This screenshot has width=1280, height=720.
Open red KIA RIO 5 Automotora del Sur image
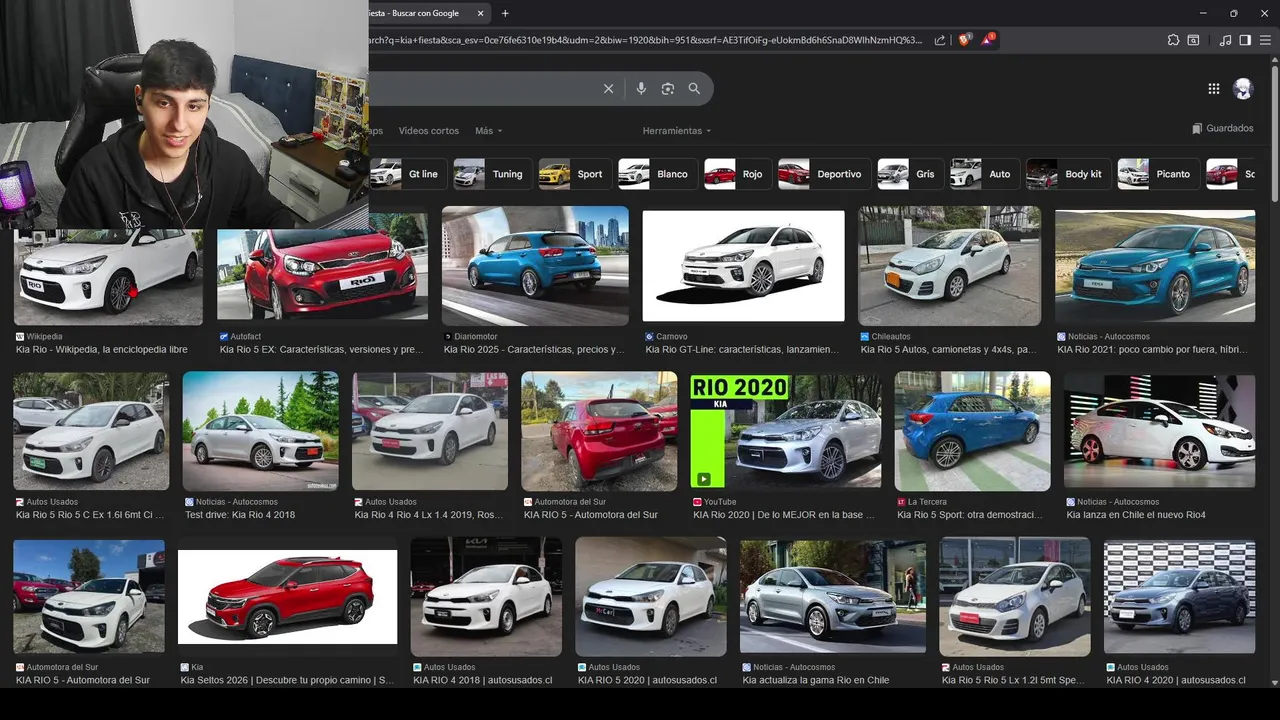coord(599,431)
